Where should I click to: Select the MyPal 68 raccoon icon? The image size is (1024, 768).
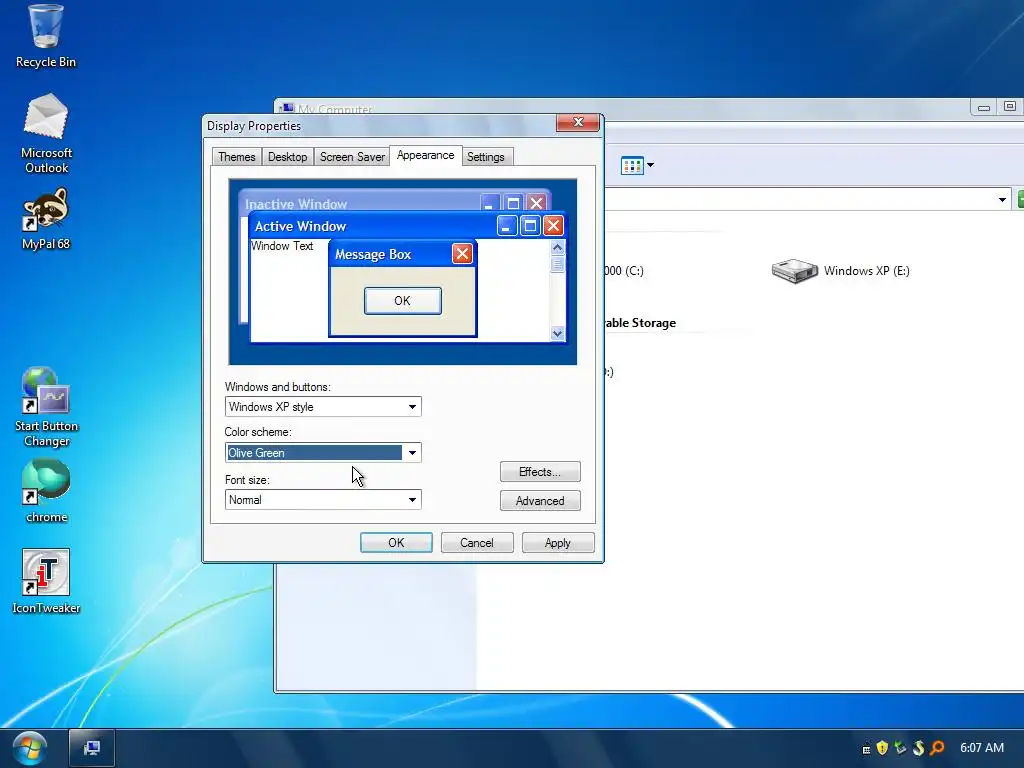coord(46,219)
